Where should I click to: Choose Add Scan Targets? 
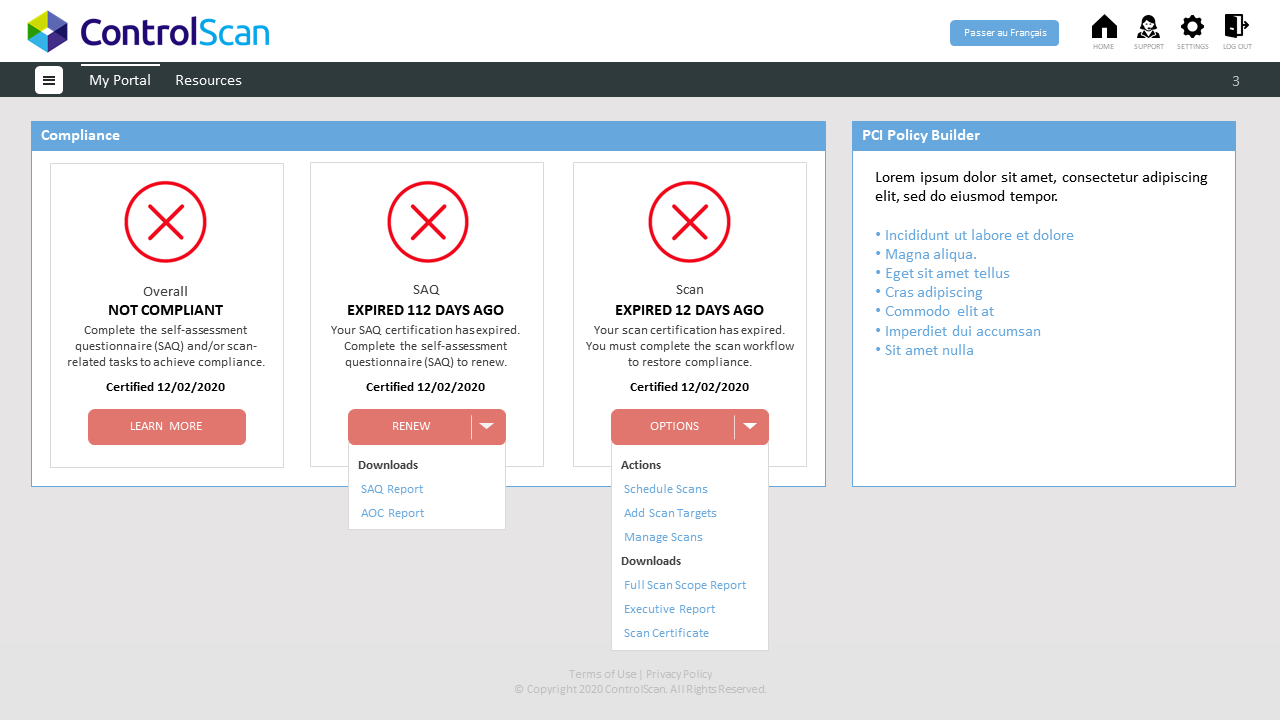pos(670,513)
